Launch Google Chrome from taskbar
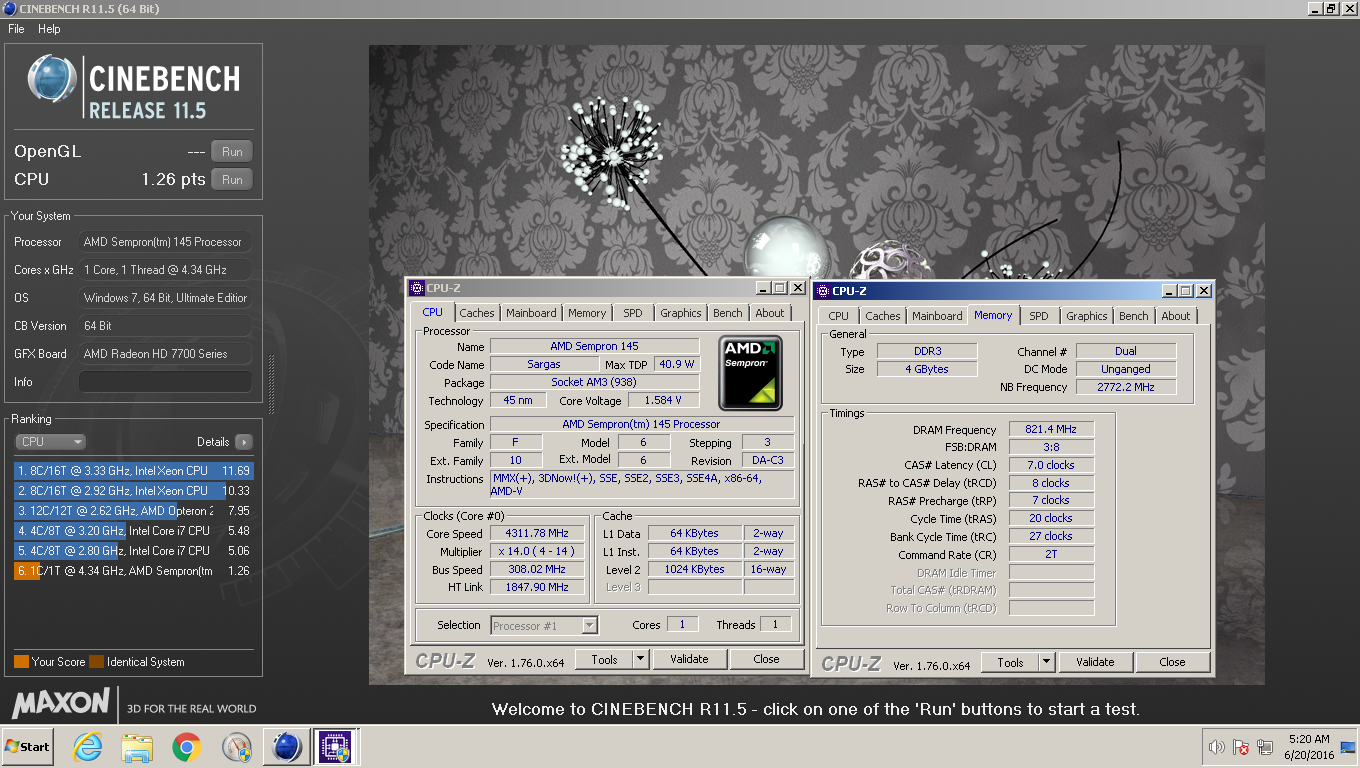1360x768 pixels. (x=186, y=747)
